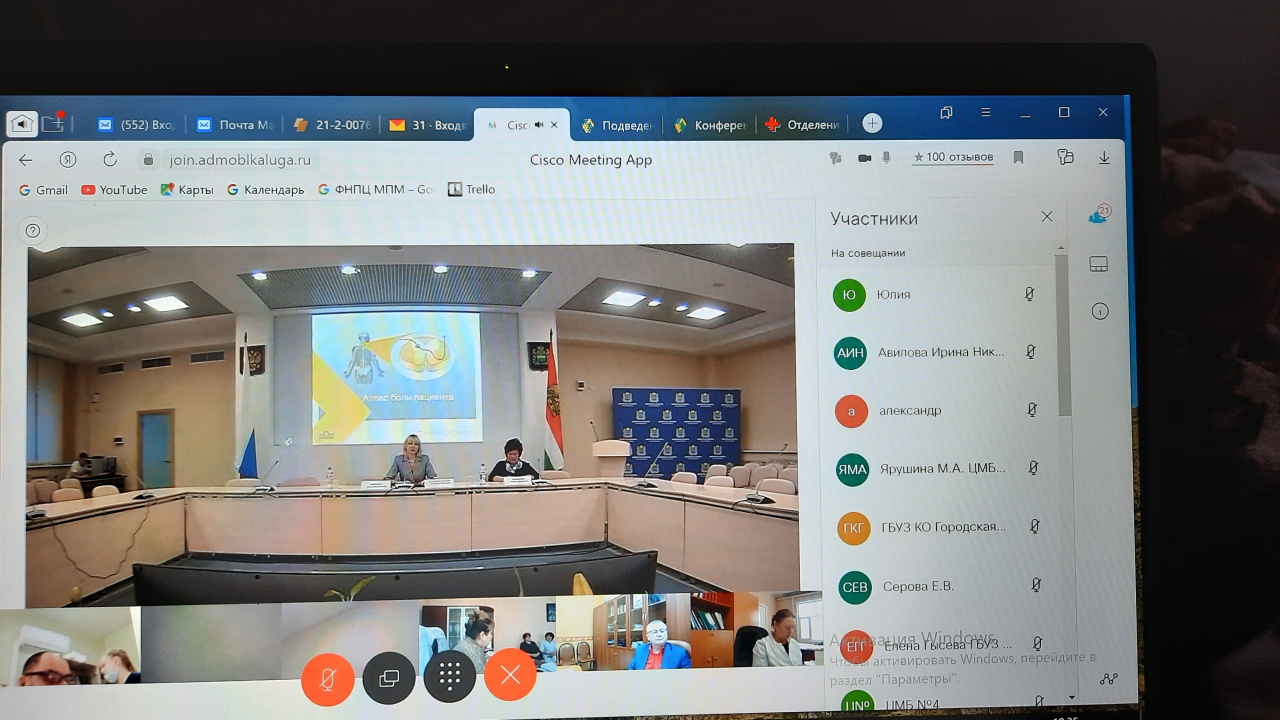Toggle the microphone mute button in call controls
Screen dimensions: 1280x720
point(327,678)
